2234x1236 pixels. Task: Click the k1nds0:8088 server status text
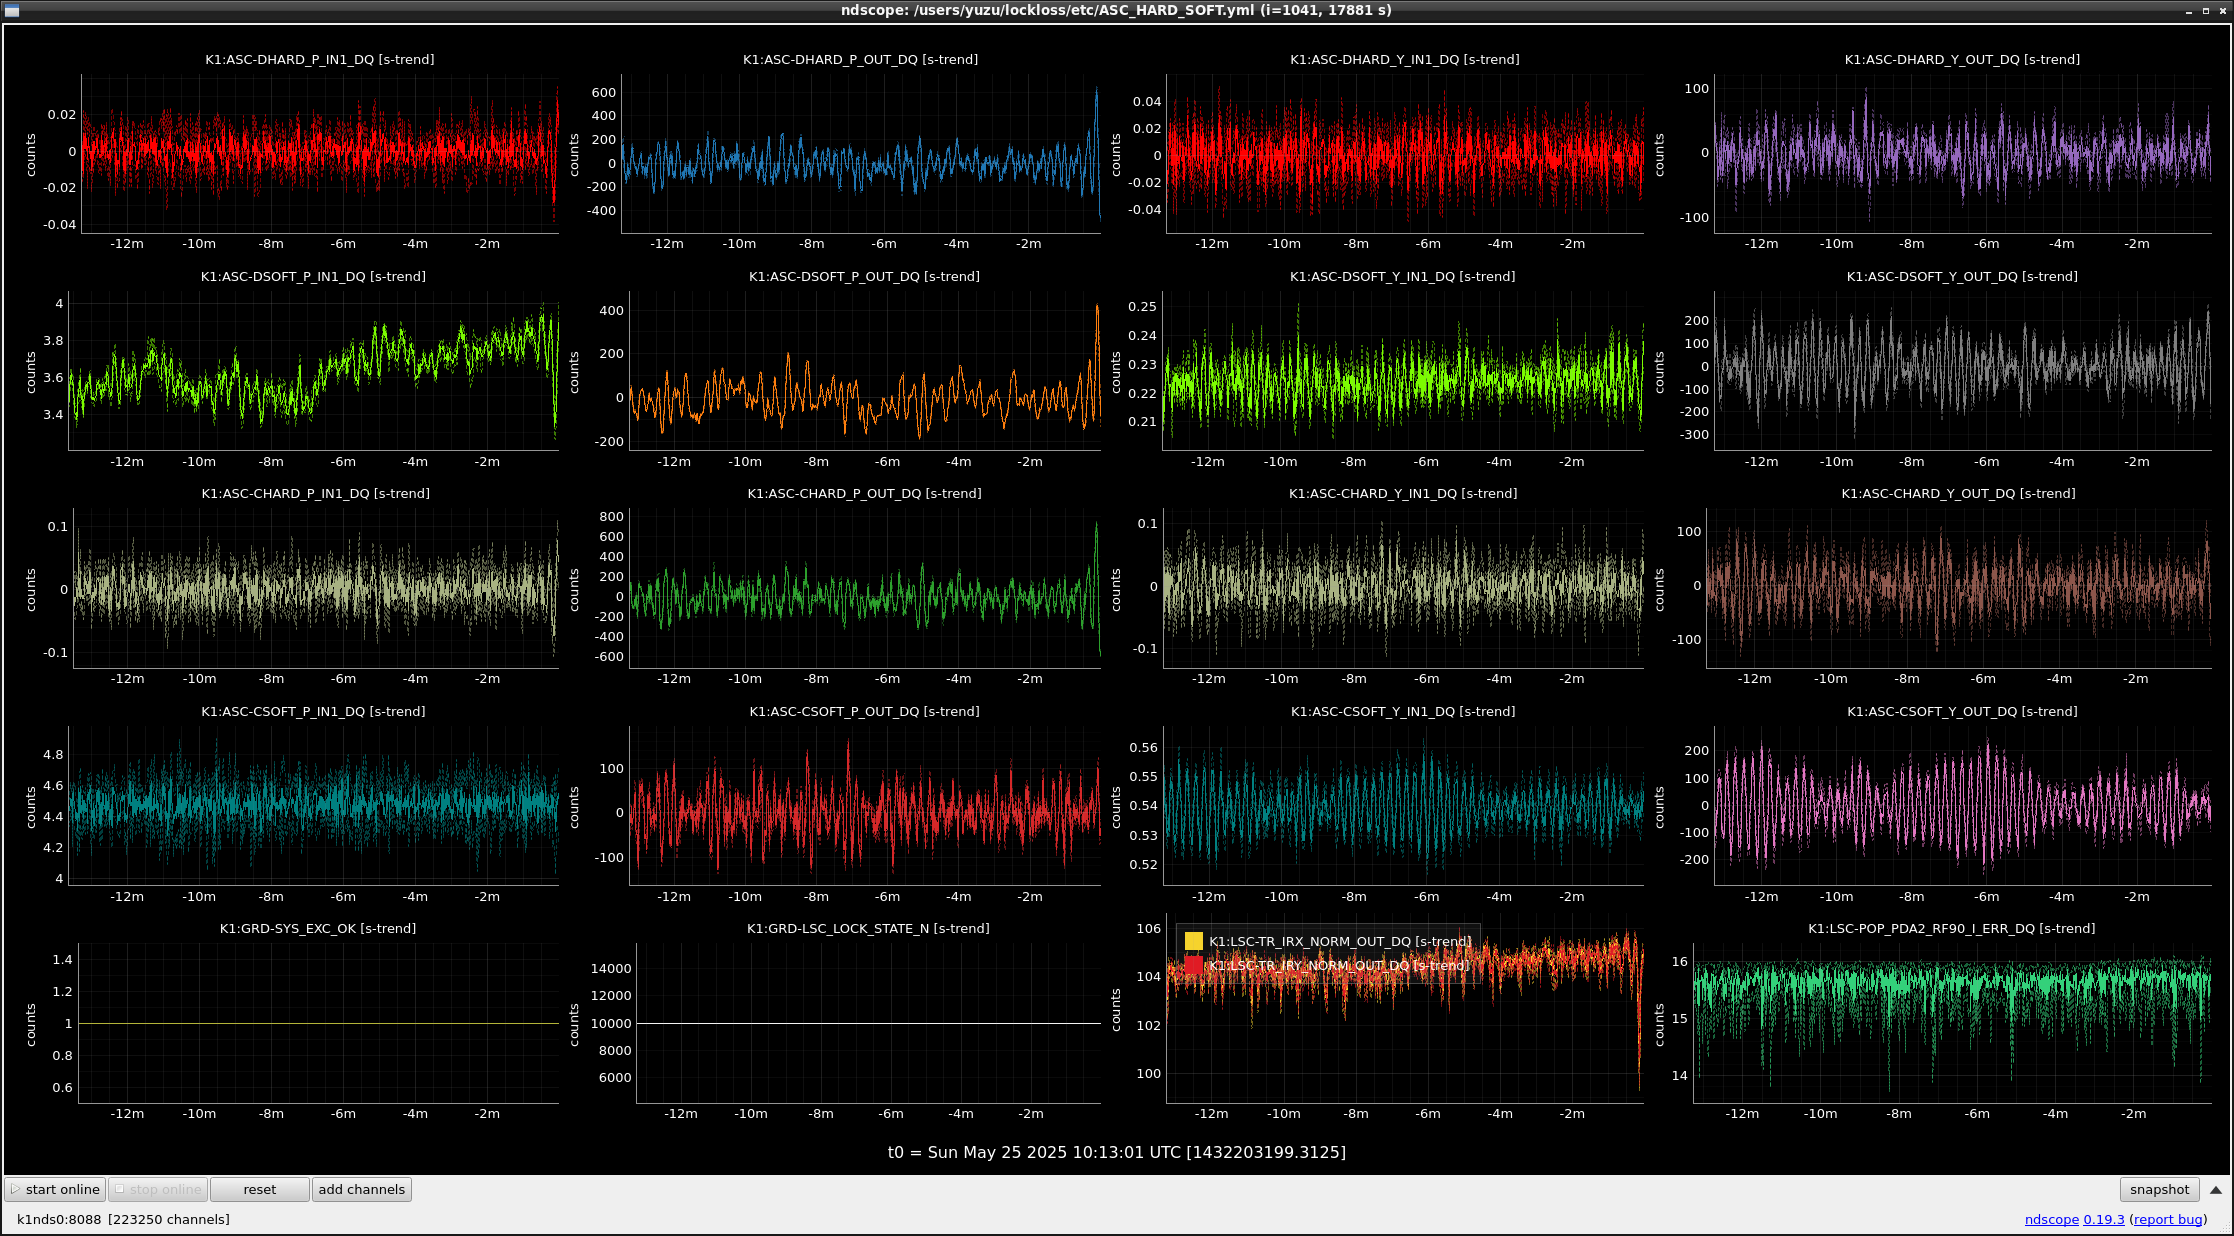point(123,1219)
